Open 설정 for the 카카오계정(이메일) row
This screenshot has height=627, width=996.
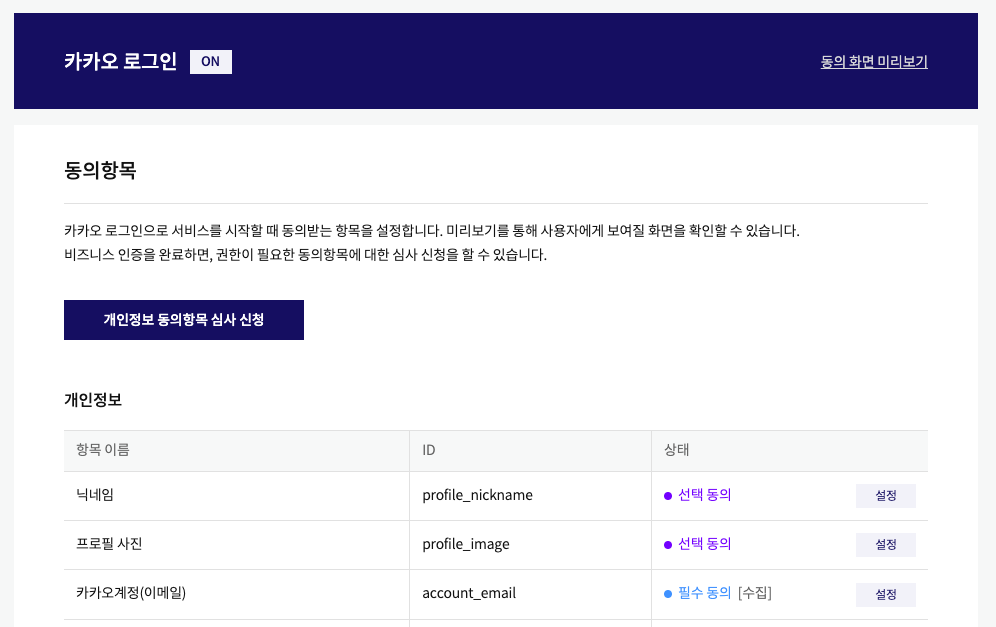tap(885, 594)
